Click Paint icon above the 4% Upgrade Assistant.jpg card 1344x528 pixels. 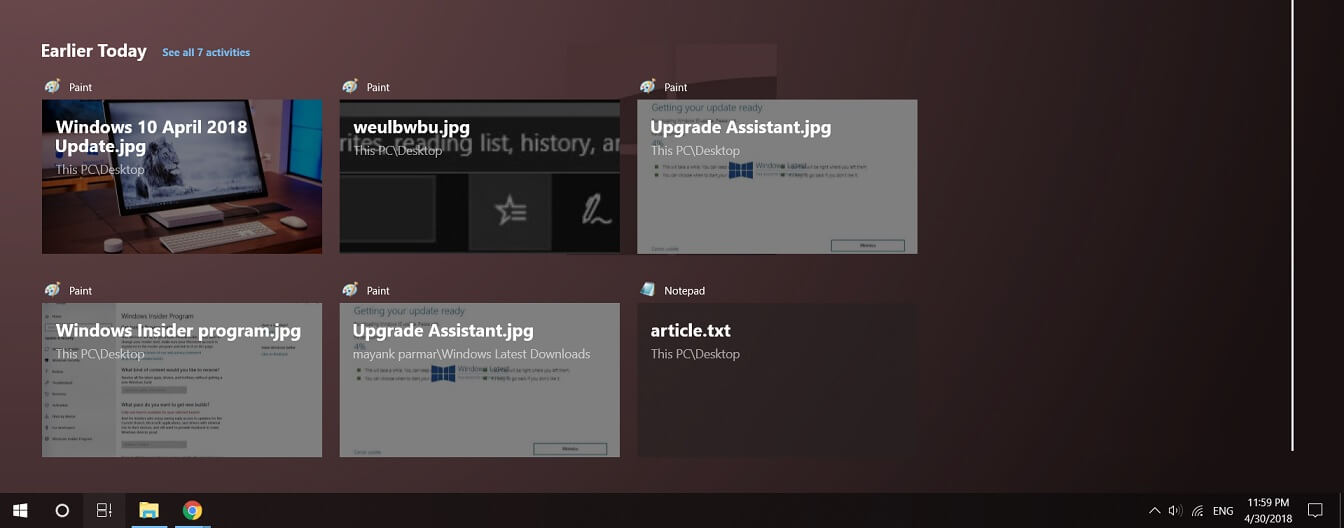click(x=350, y=290)
